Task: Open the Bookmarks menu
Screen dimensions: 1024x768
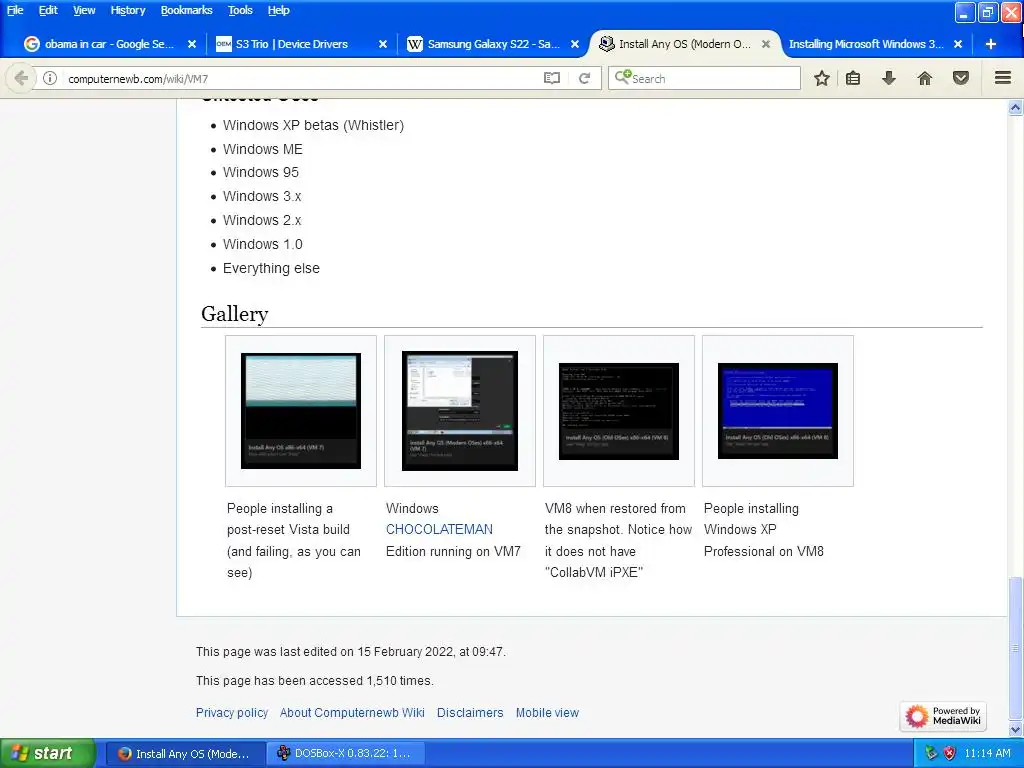Action: point(186,10)
